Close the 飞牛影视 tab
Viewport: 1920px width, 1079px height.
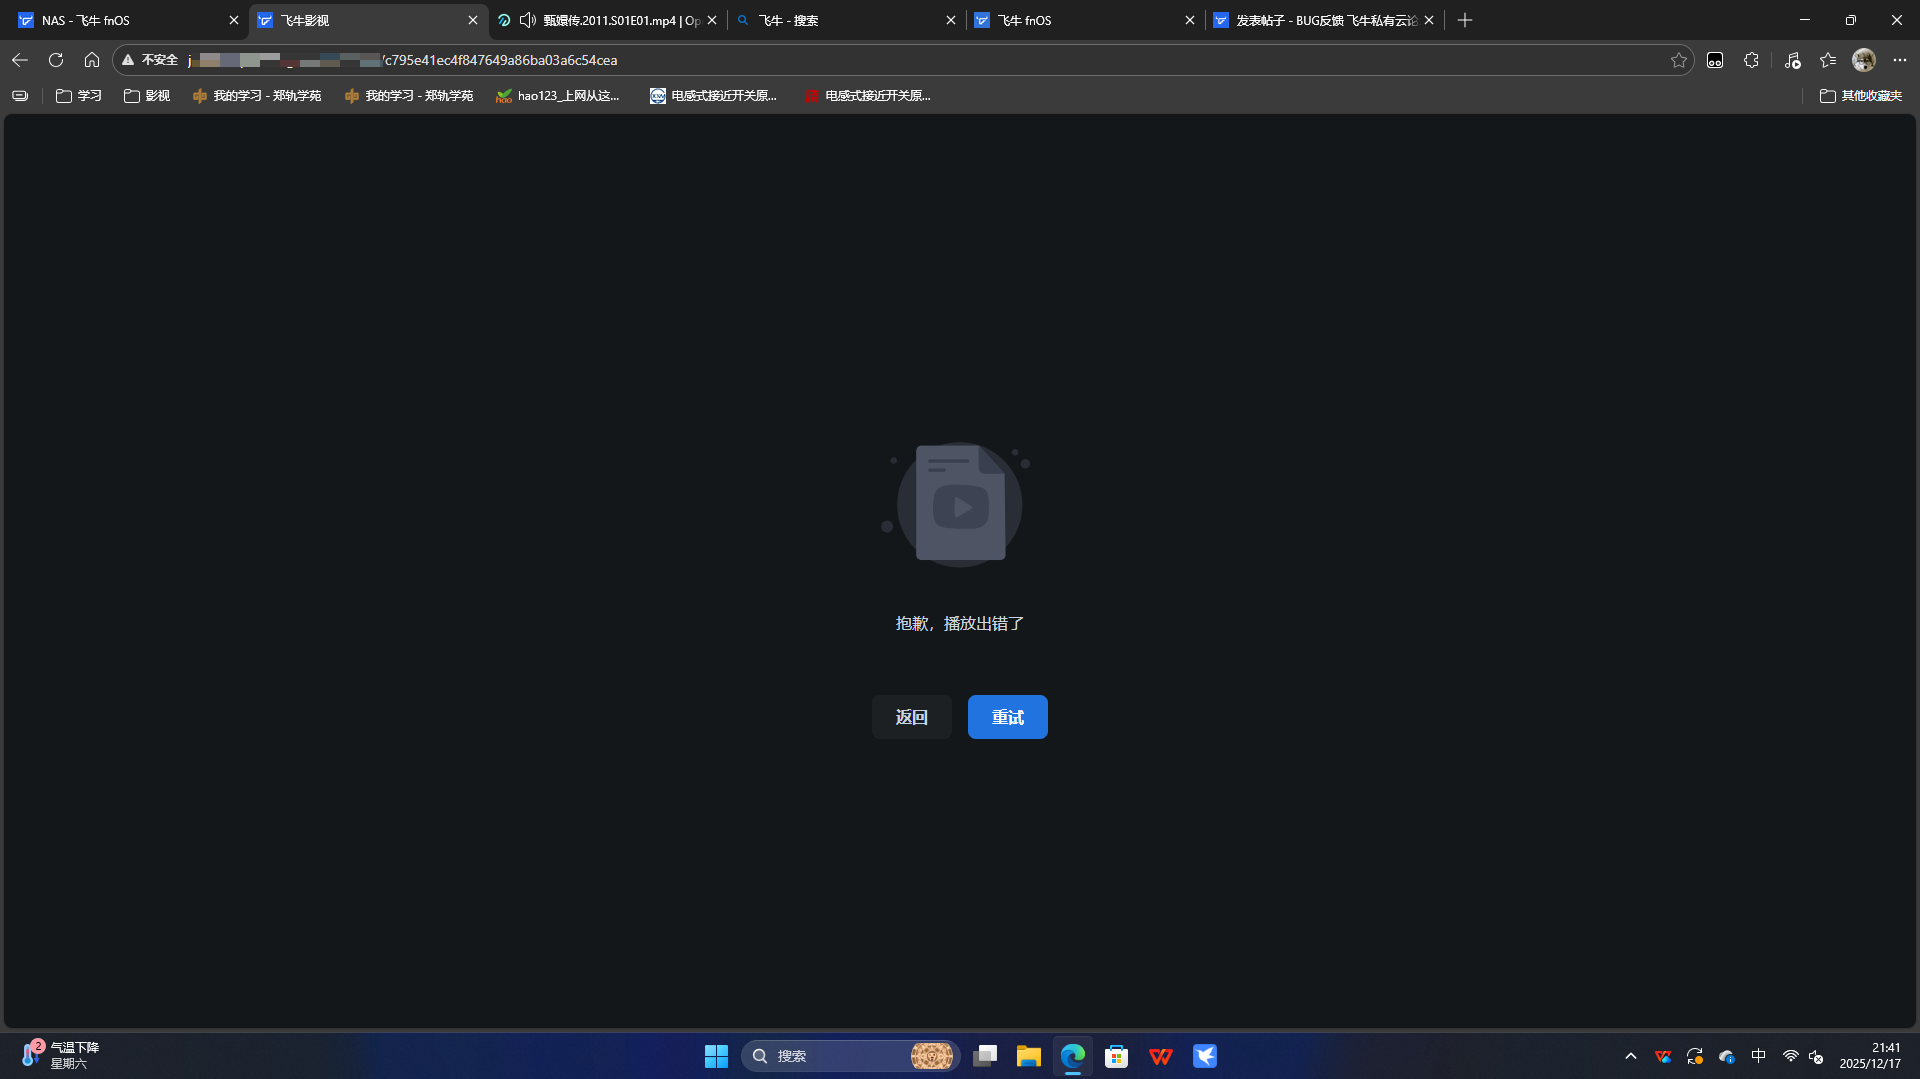pos(473,20)
